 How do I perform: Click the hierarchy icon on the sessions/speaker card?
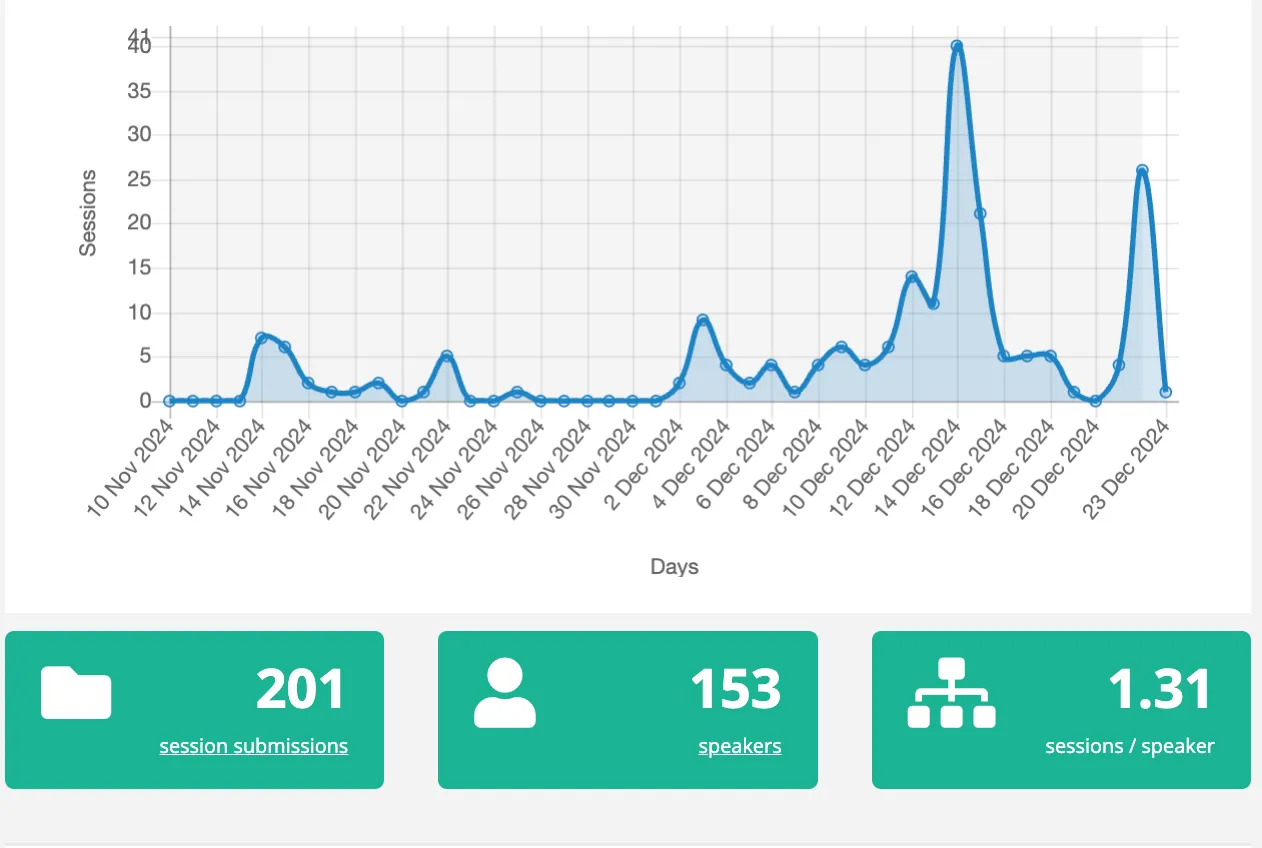(951, 692)
